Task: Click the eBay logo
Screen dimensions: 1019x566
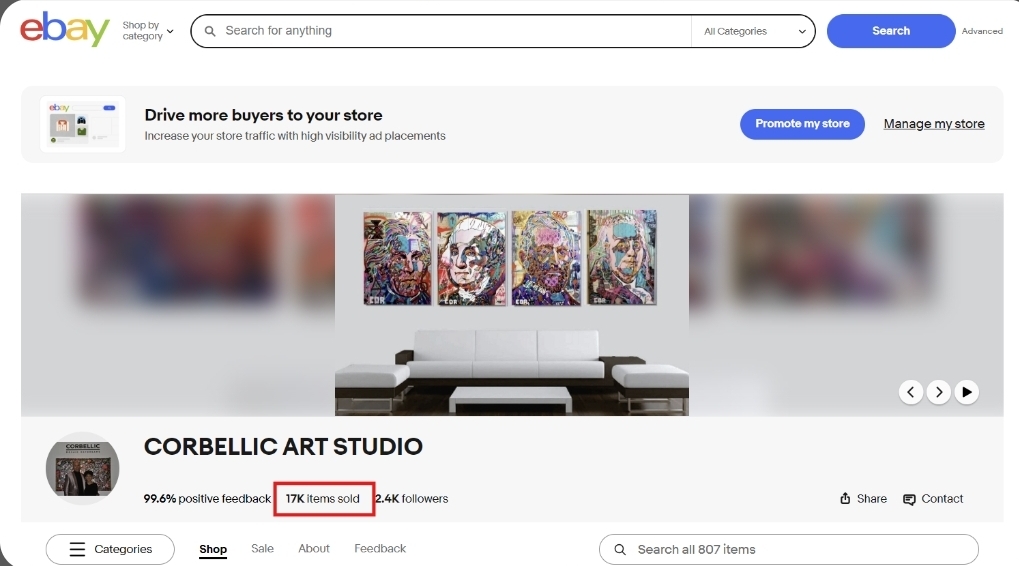Action: [x=64, y=29]
